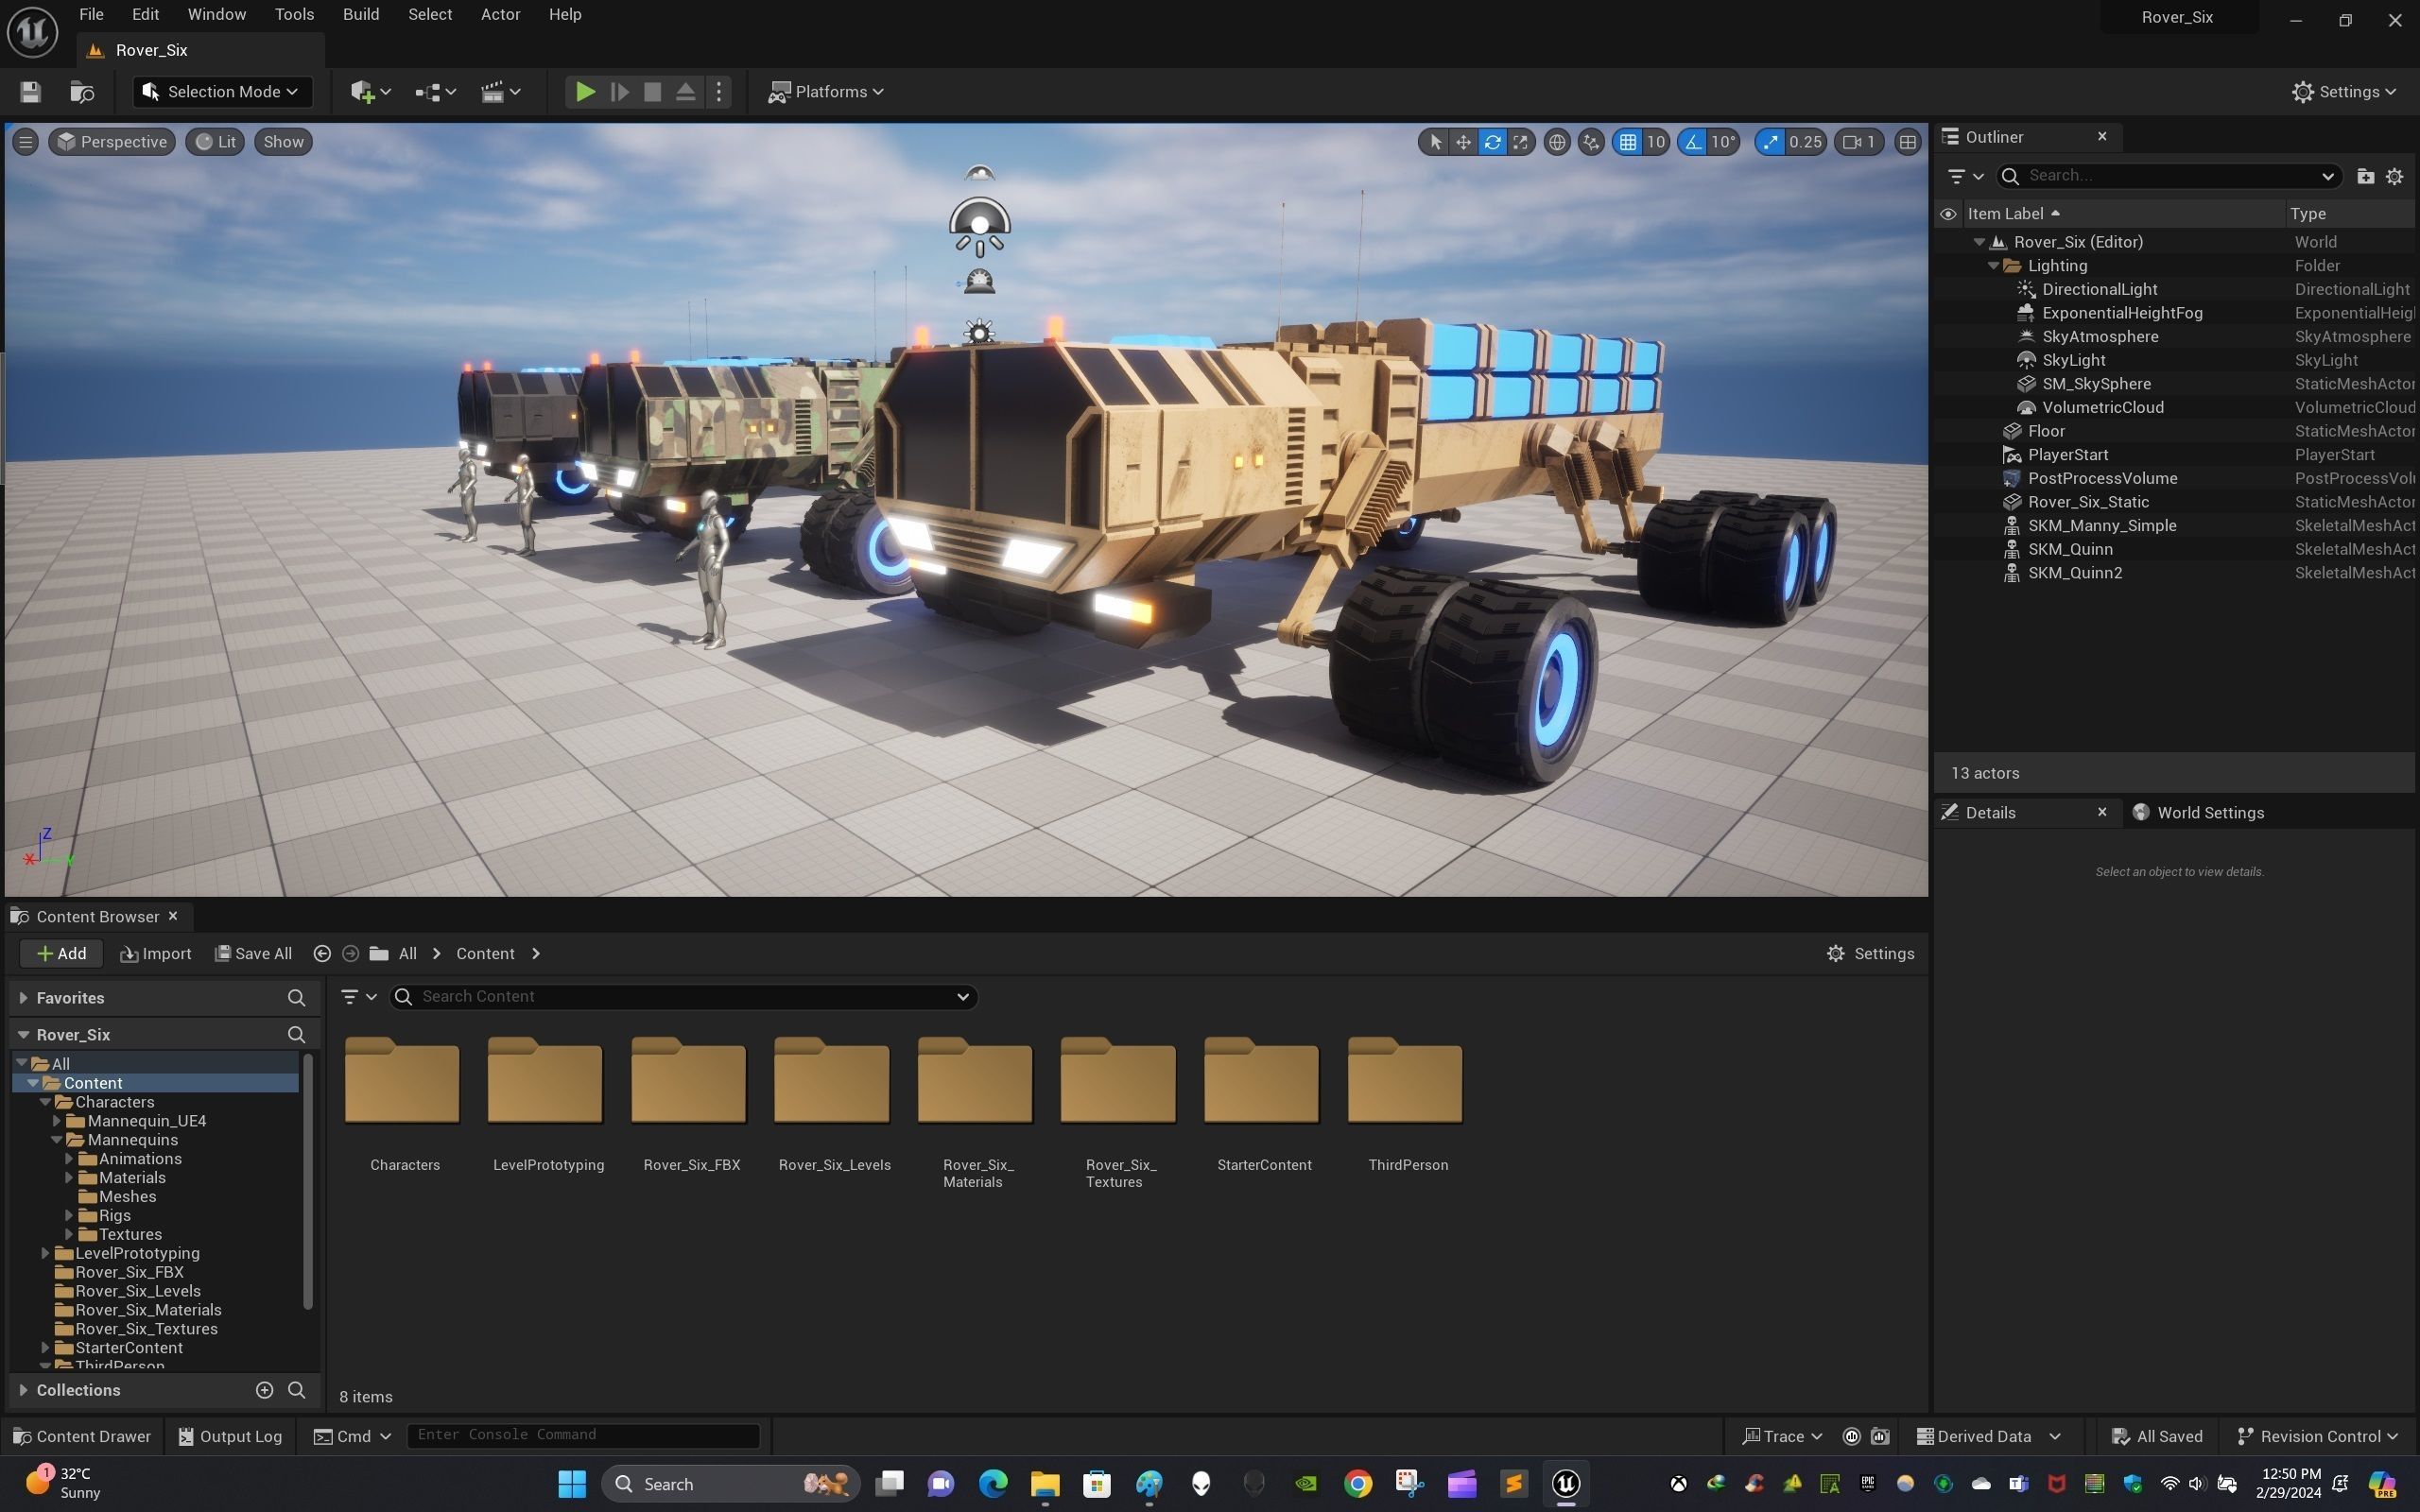Open the Content Browser filter icon dropdown

[x=357, y=997]
